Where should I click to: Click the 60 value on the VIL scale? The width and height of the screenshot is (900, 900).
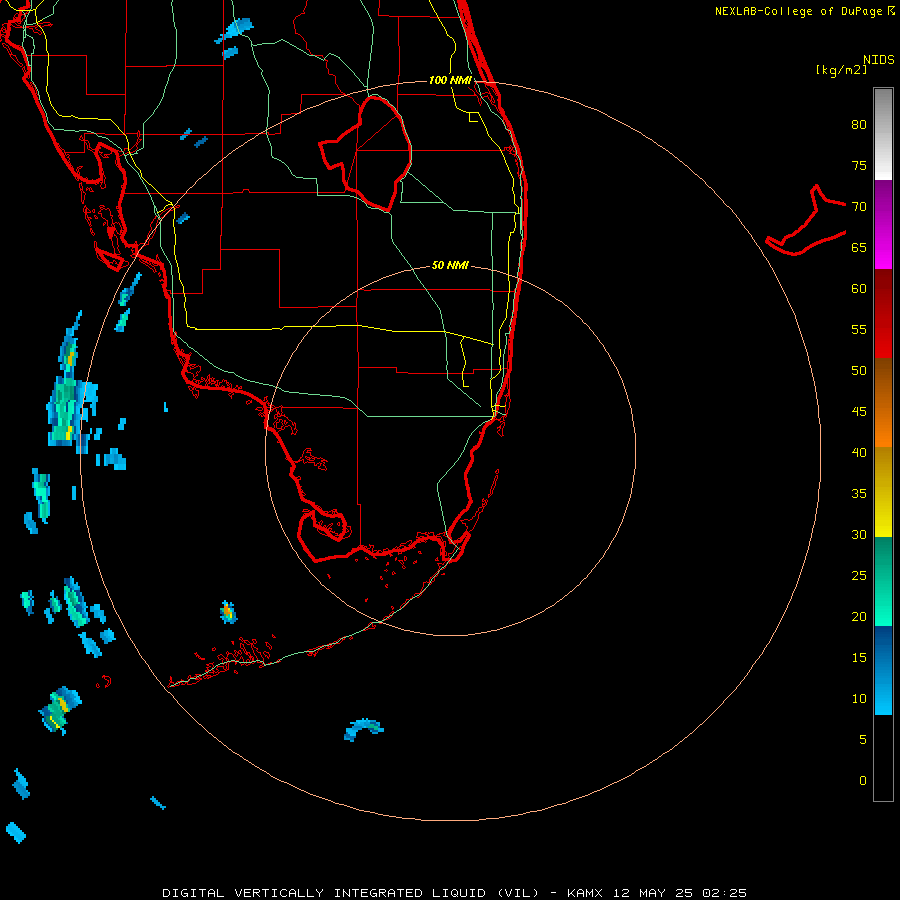coord(859,289)
